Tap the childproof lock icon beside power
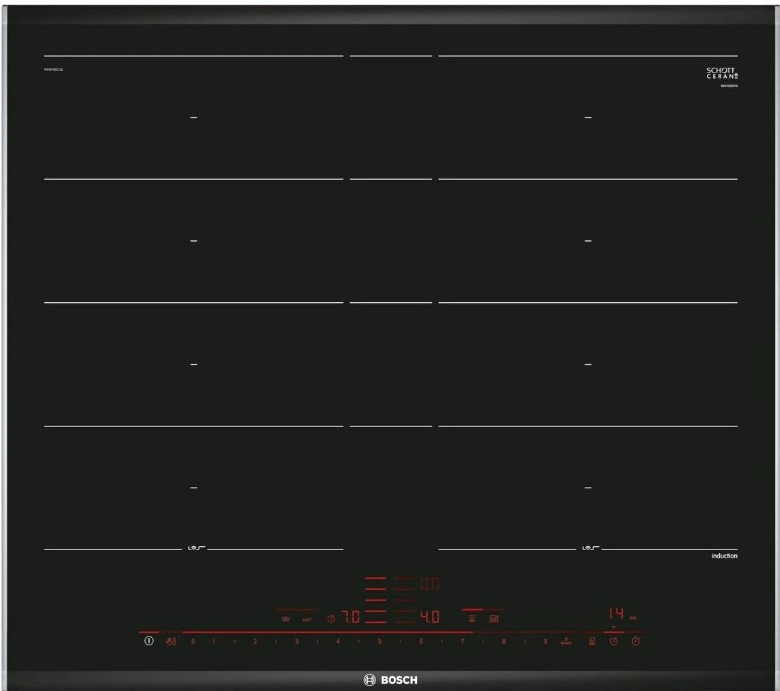The height and width of the screenshot is (691, 780). pyautogui.click(x=171, y=640)
